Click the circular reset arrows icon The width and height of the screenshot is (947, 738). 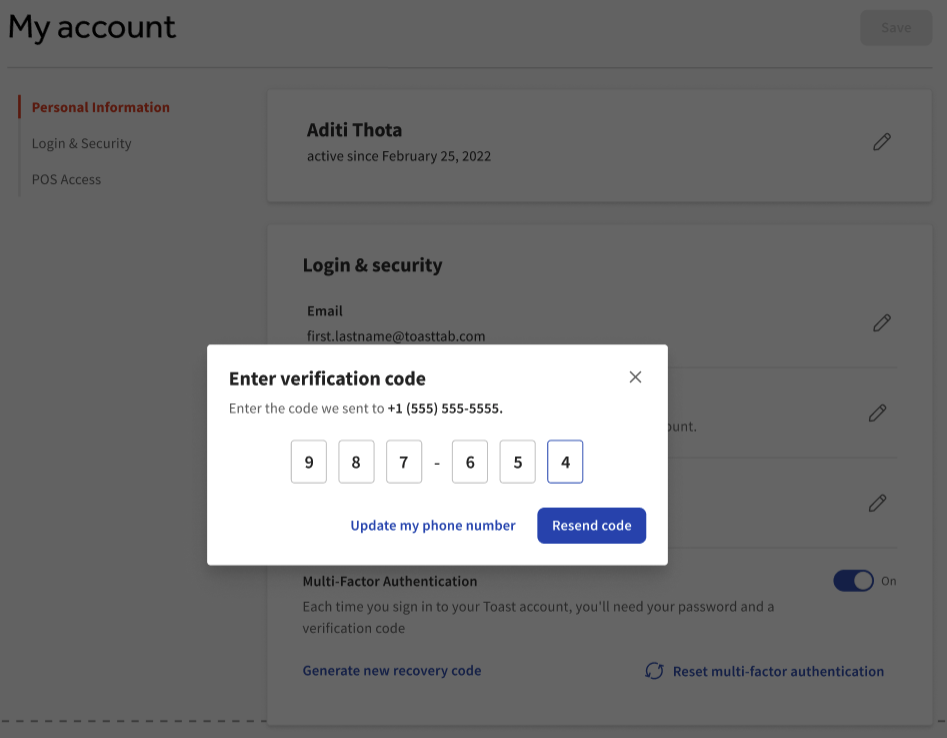pyautogui.click(x=654, y=671)
